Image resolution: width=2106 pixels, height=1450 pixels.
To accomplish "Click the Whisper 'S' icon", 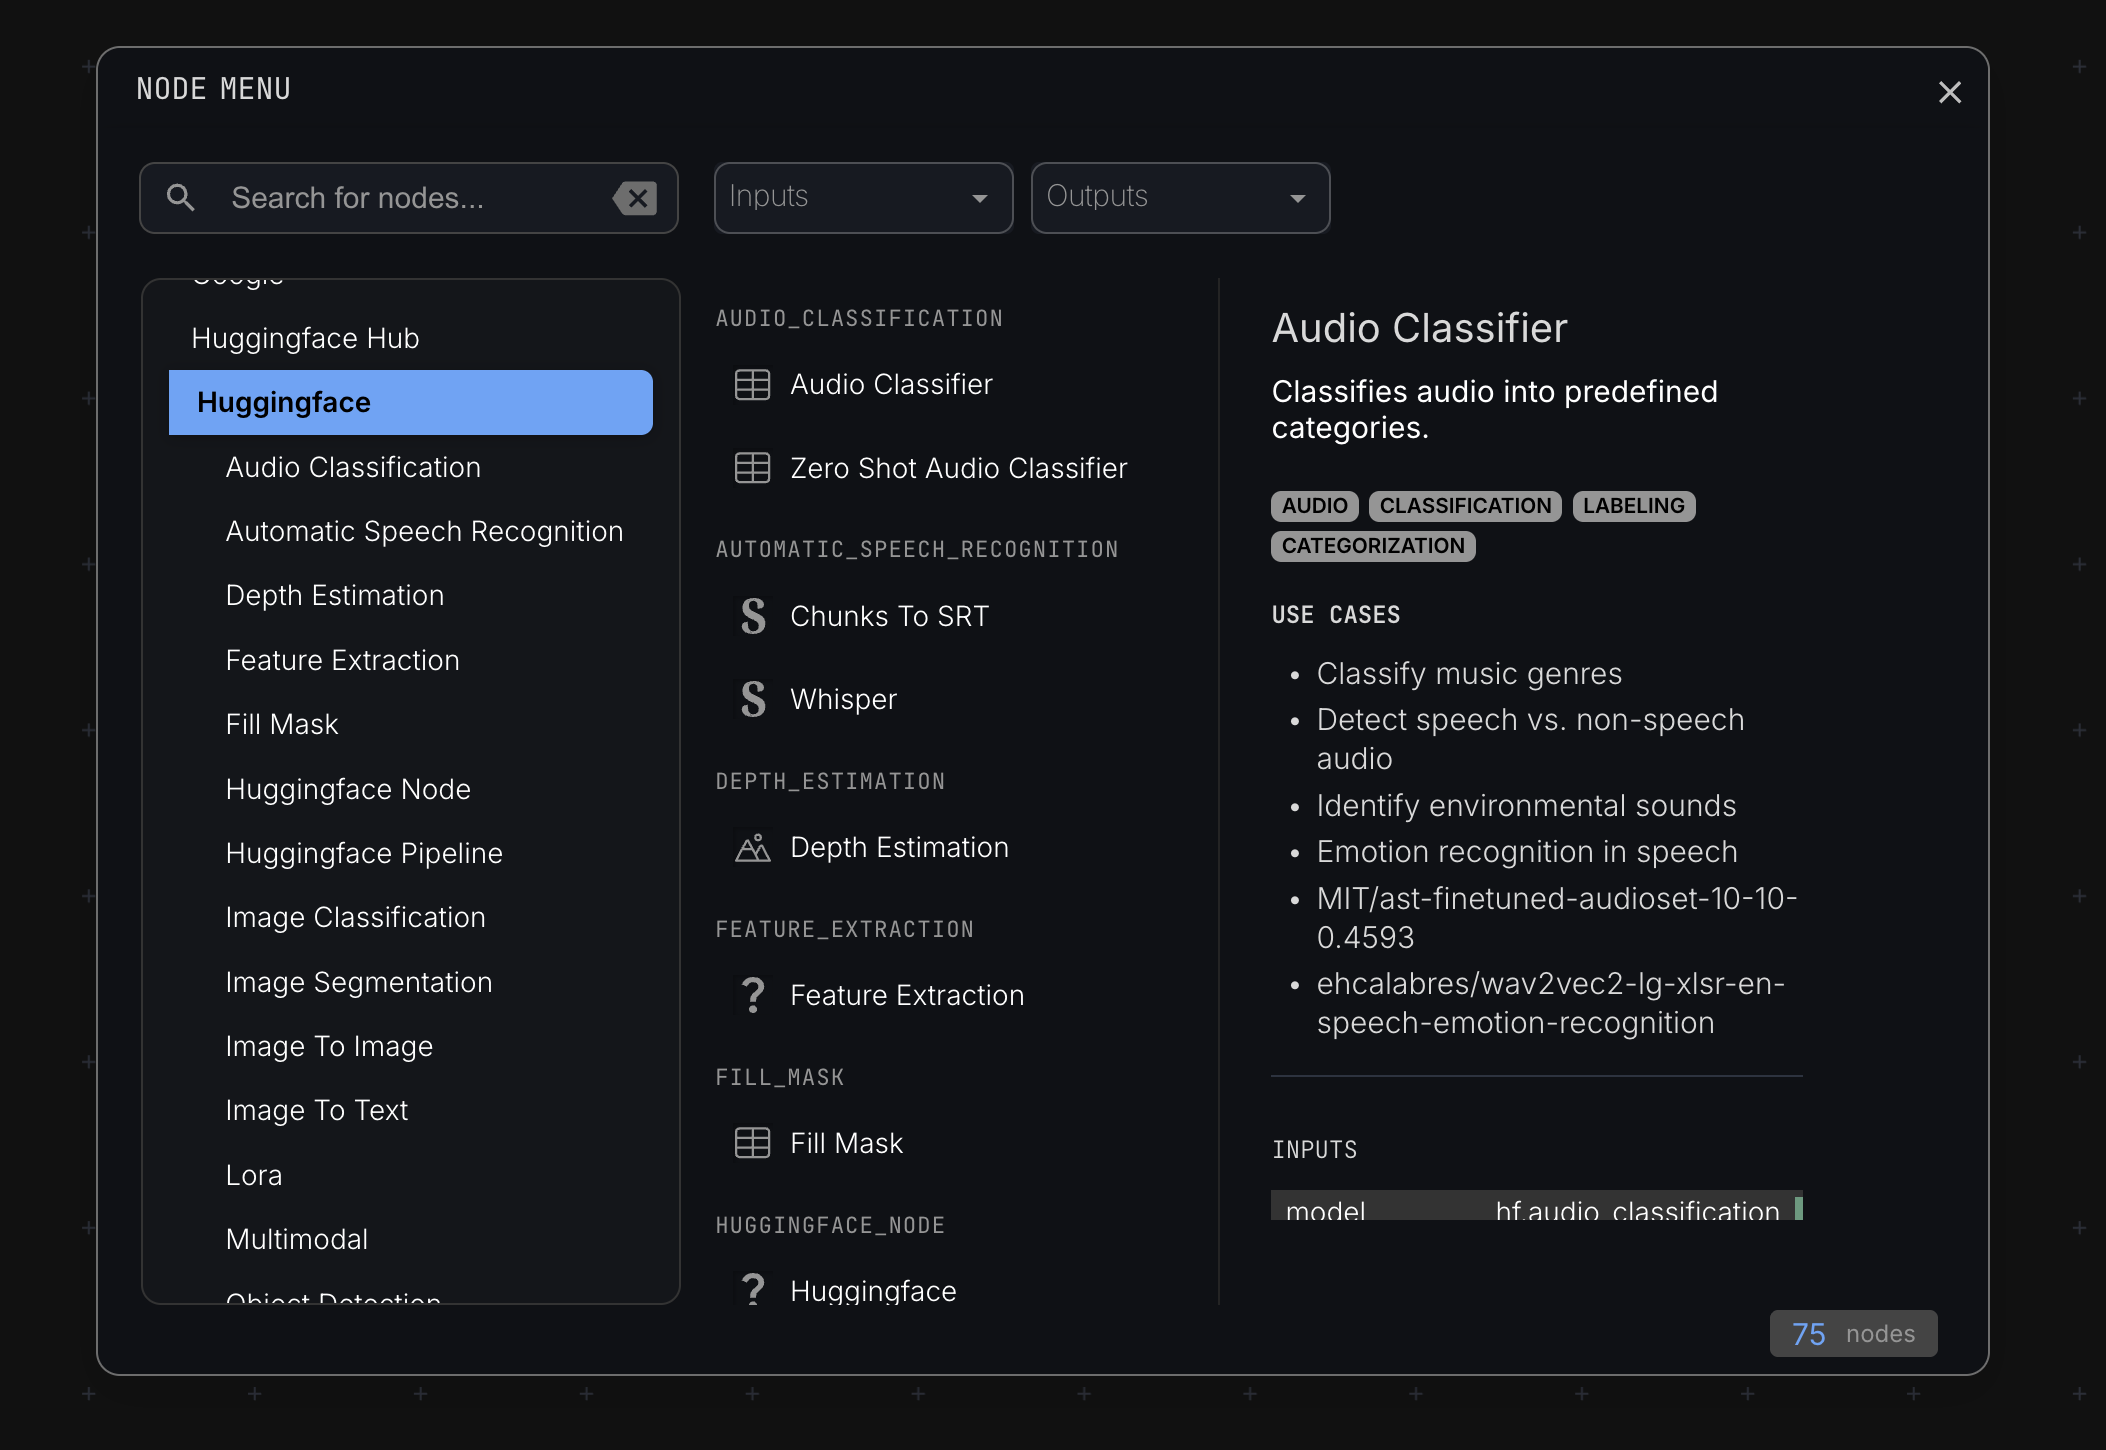I will 752,699.
